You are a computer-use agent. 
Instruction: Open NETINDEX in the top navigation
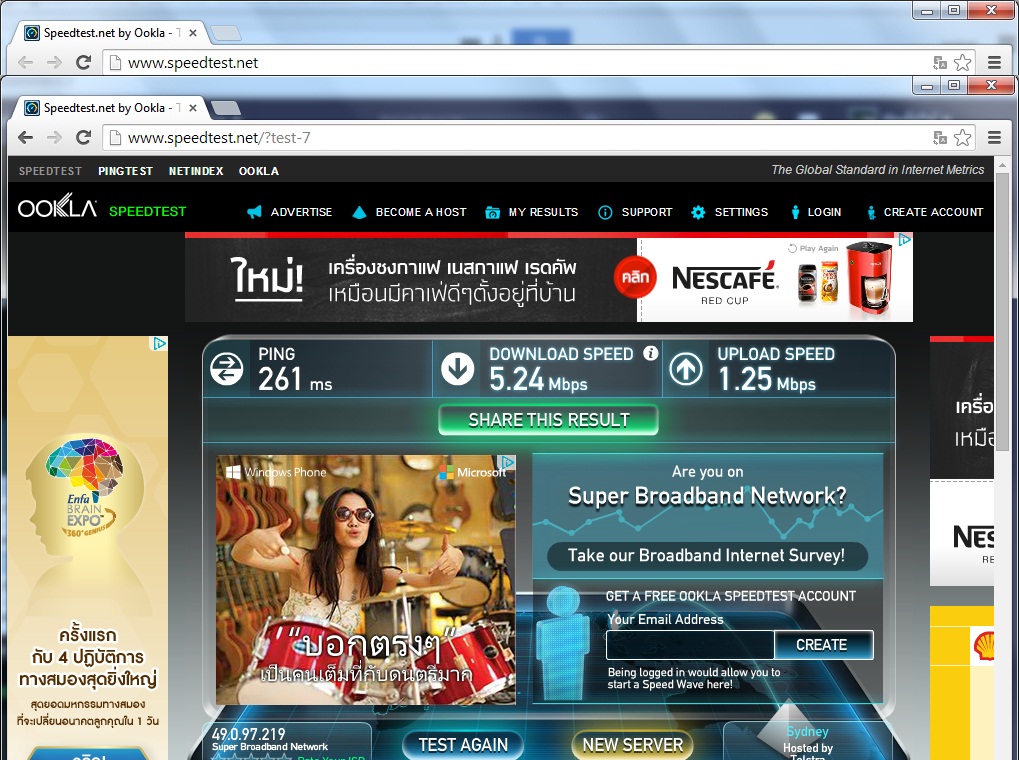196,171
